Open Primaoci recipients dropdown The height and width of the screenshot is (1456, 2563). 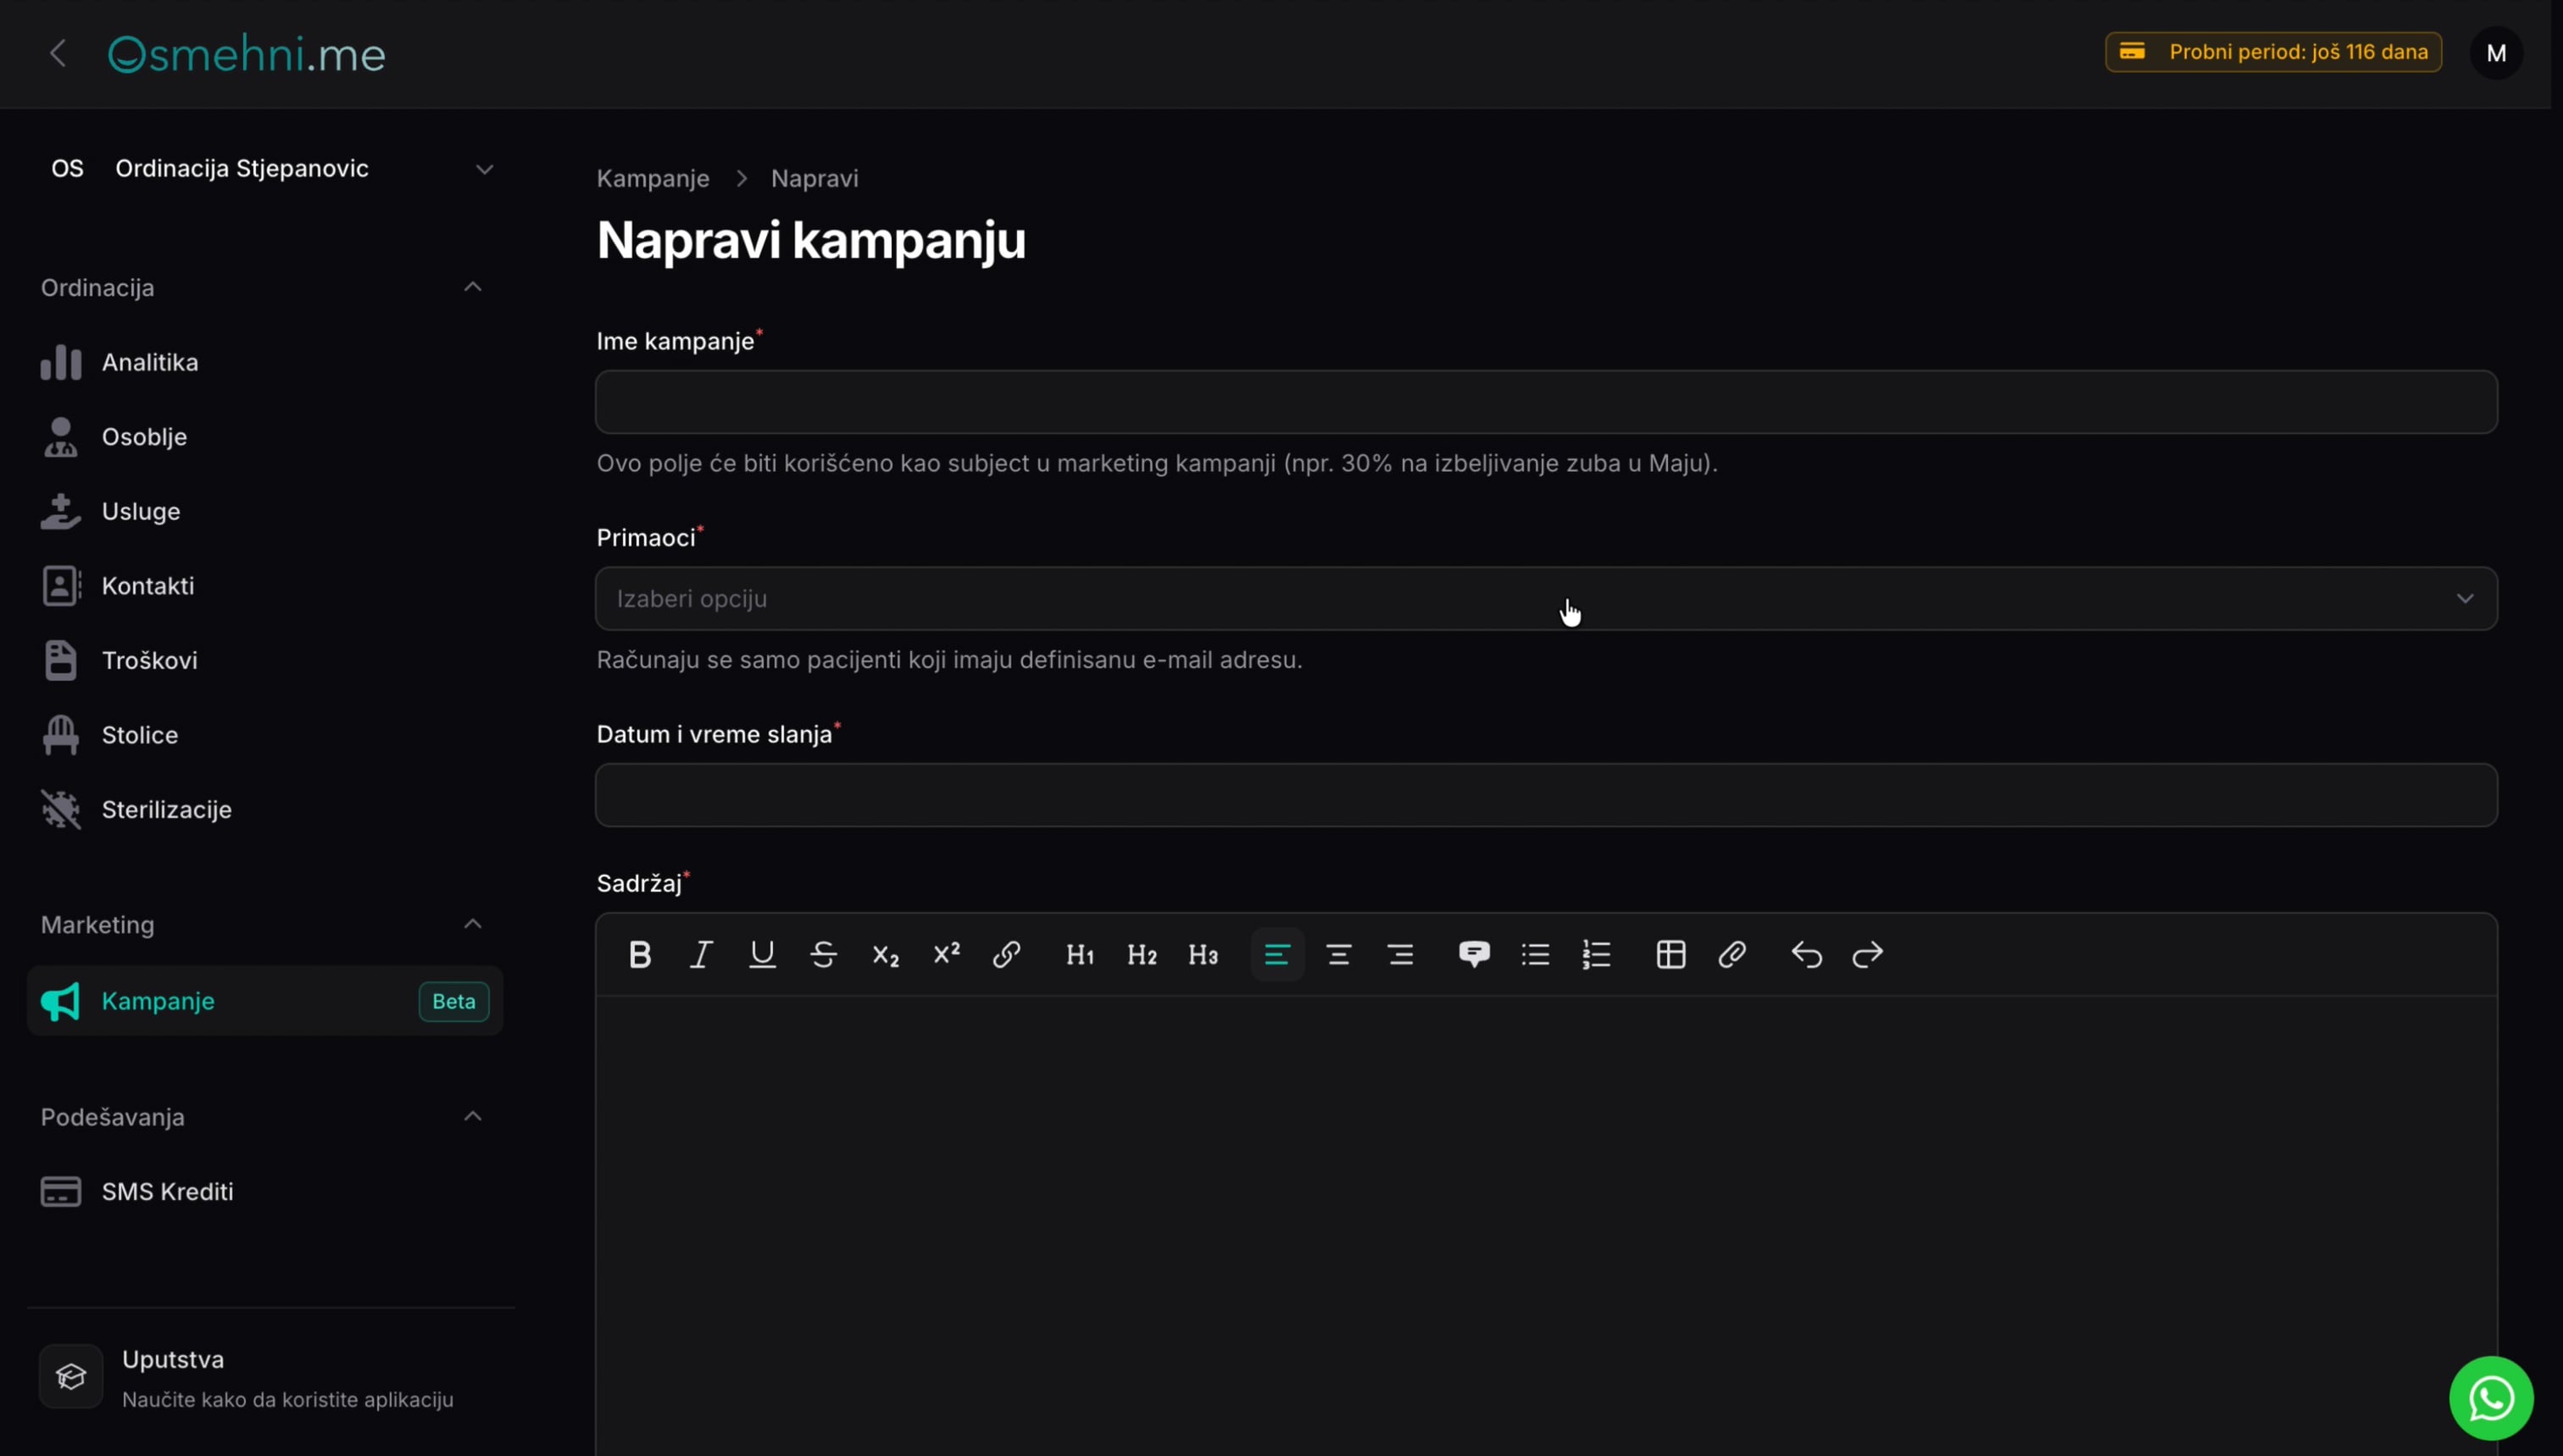coord(1546,599)
